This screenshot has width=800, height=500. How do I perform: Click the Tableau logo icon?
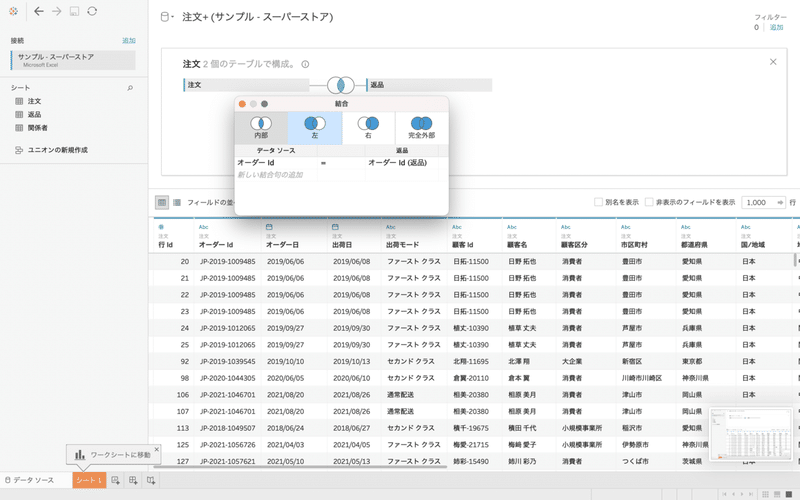coord(13,11)
